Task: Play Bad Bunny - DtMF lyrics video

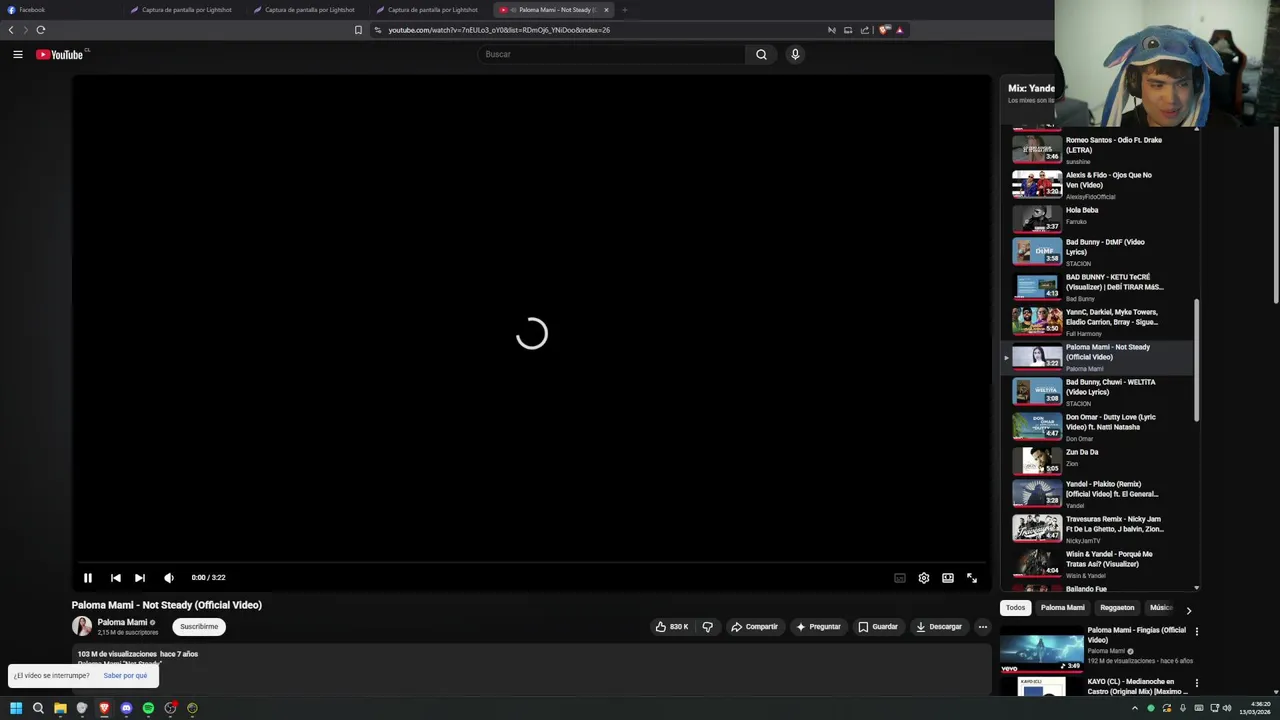Action: coord(1098,252)
